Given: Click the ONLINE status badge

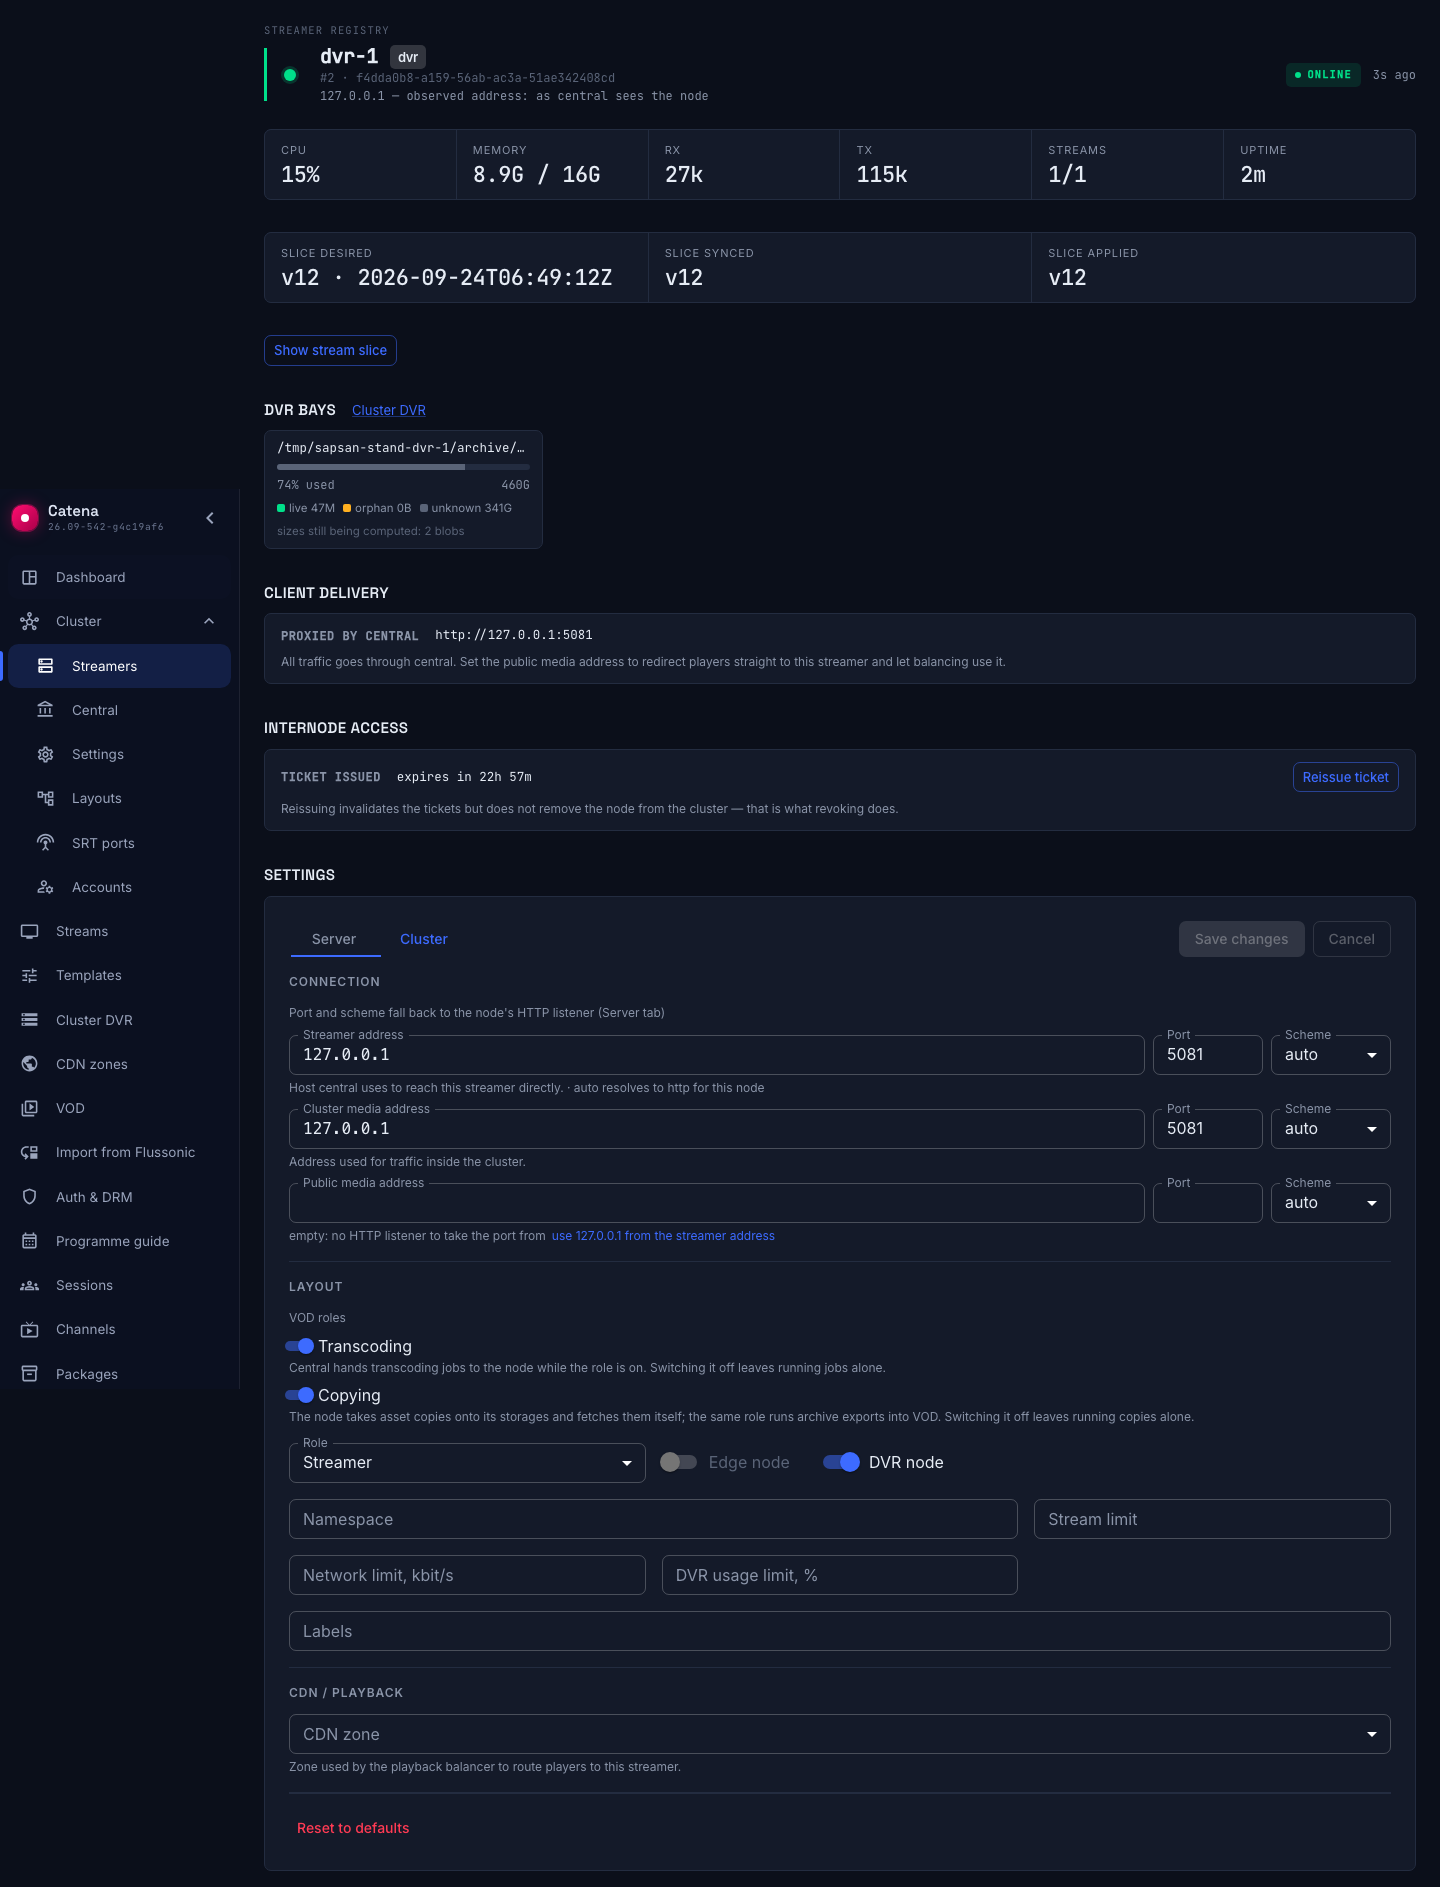Looking at the screenshot, I should point(1323,75).
